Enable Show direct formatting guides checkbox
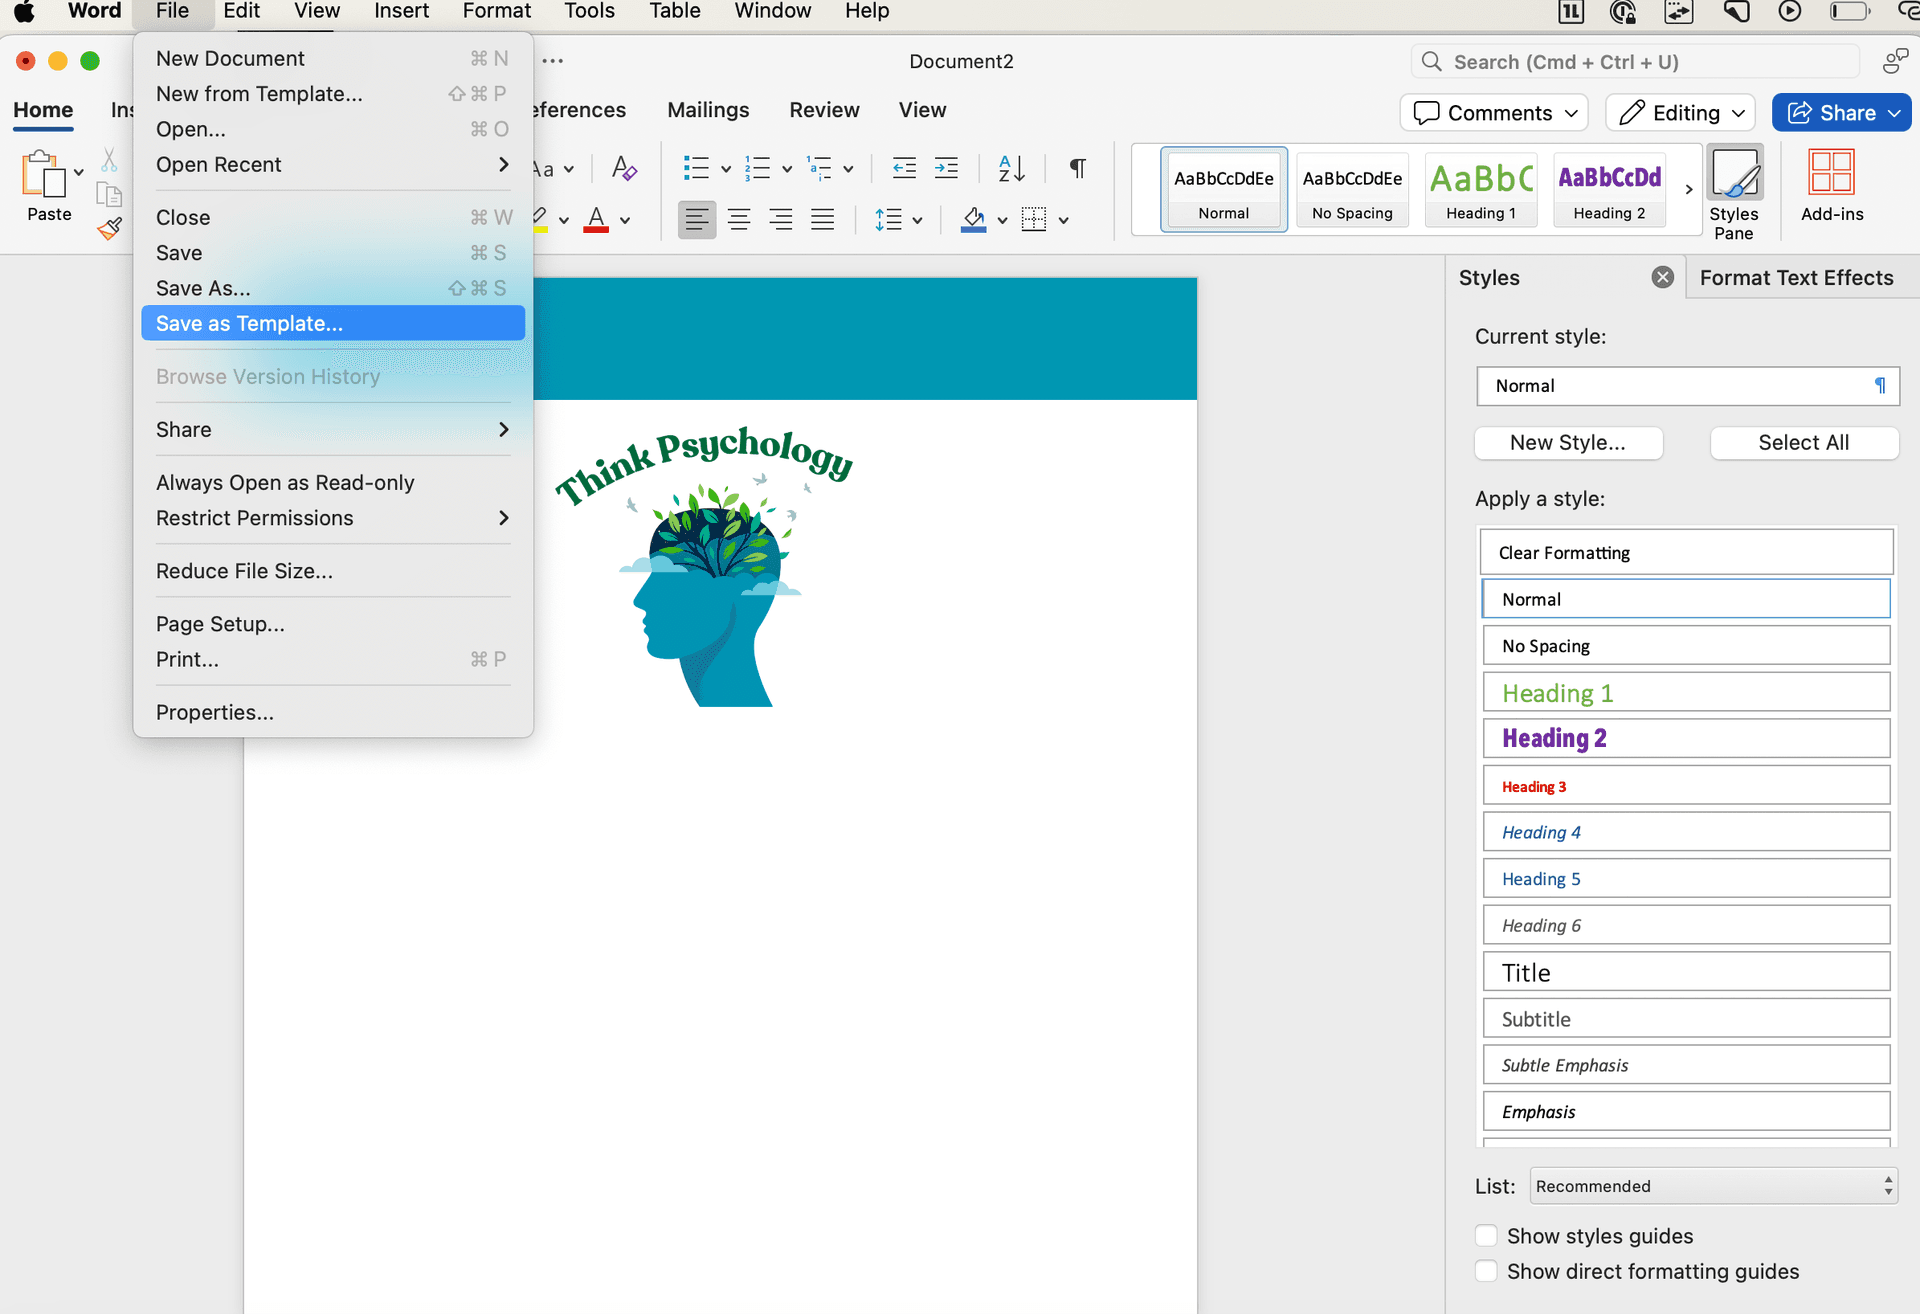1920x1314 pixels. [x=1487, y=1271]
